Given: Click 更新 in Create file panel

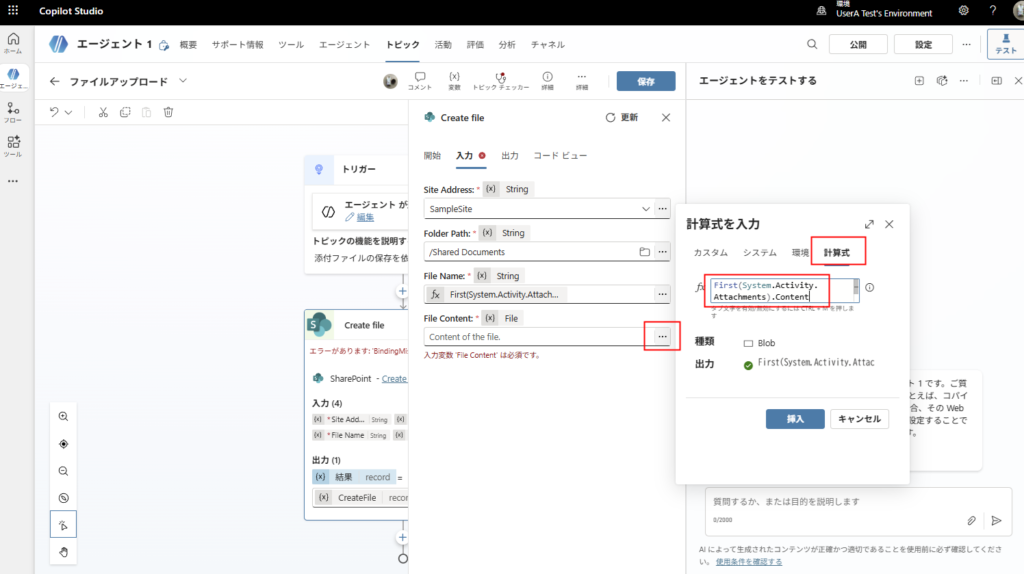Looking at the screenshot, I should (622, 118).
